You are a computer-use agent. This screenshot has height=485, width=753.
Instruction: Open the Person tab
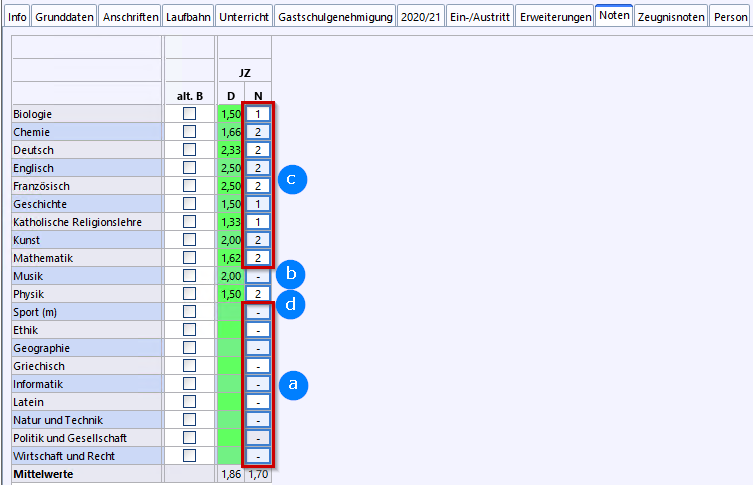[x=730, y=17]
